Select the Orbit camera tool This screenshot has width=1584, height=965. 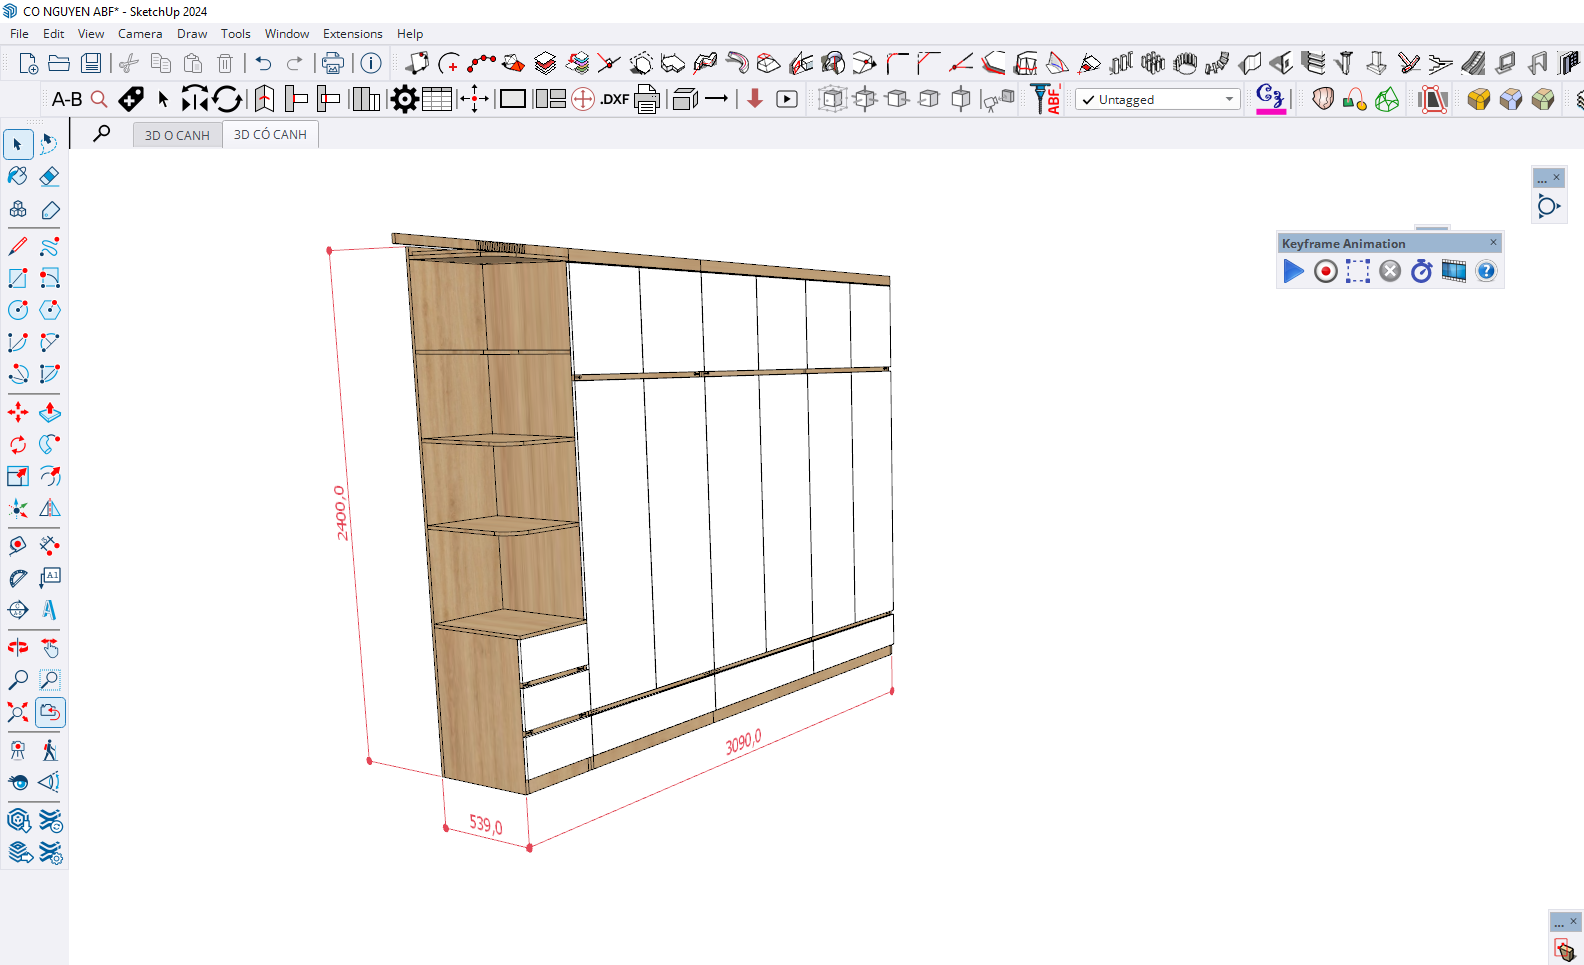[x=18, y=648]
